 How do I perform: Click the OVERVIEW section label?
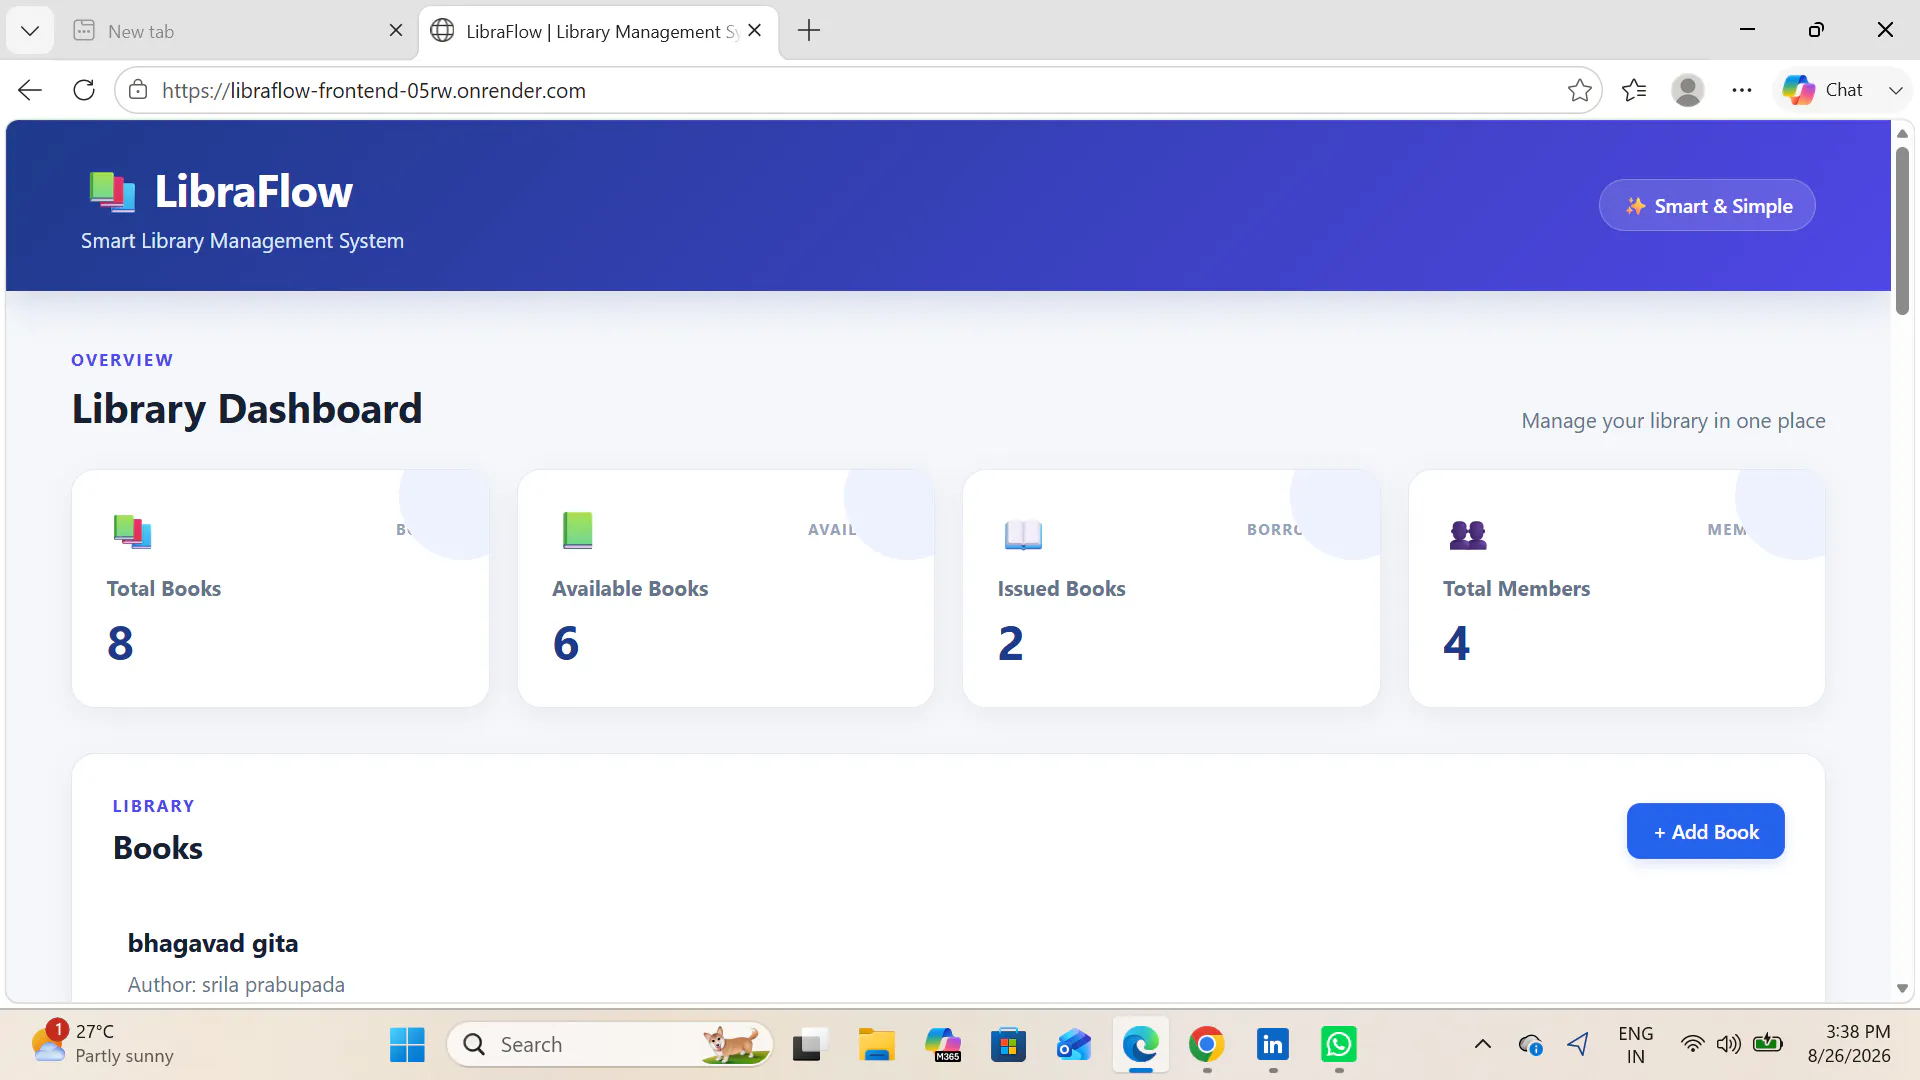click(122, 360)
